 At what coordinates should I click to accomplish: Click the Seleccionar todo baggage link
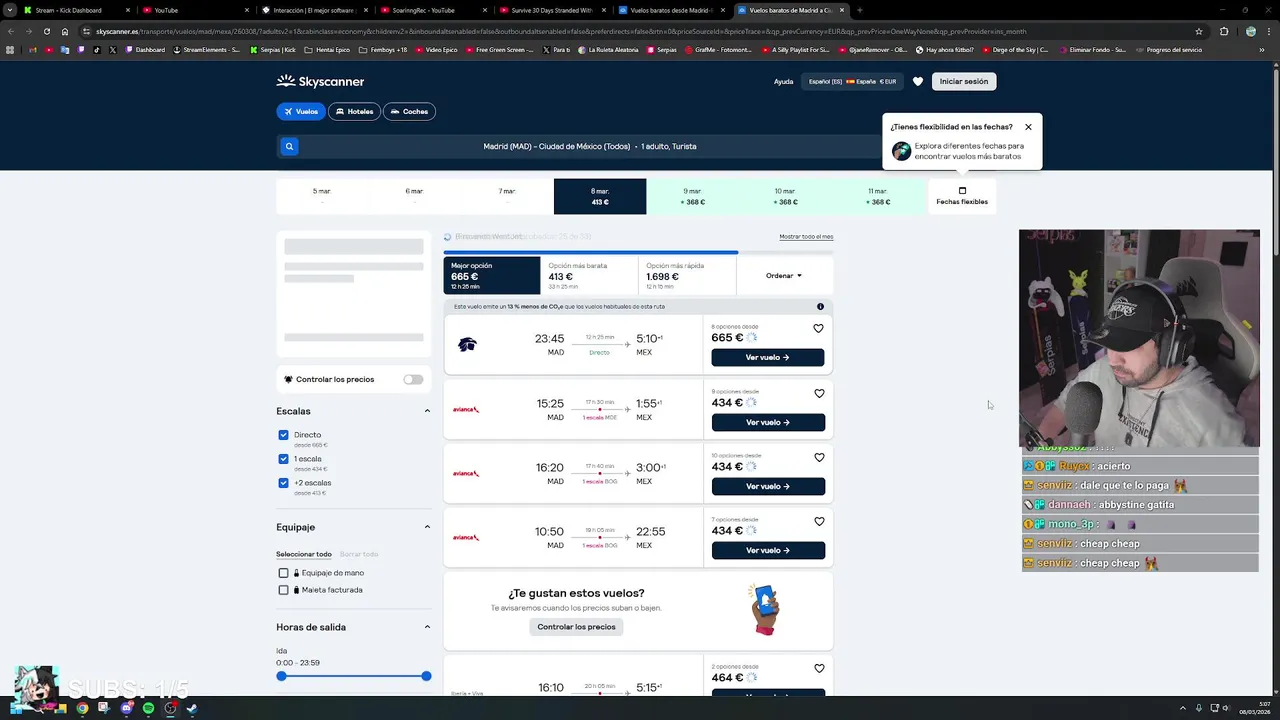click(304, 554)
